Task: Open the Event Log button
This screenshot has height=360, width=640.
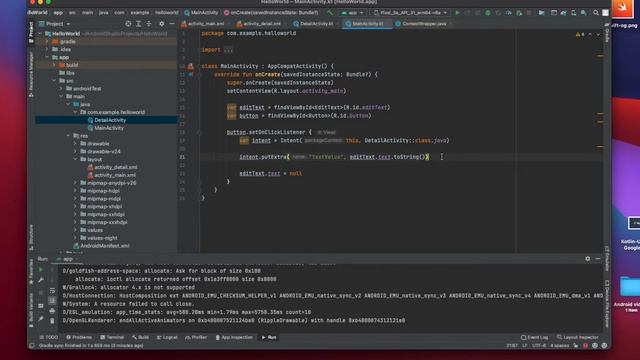Action: (535, 337)
